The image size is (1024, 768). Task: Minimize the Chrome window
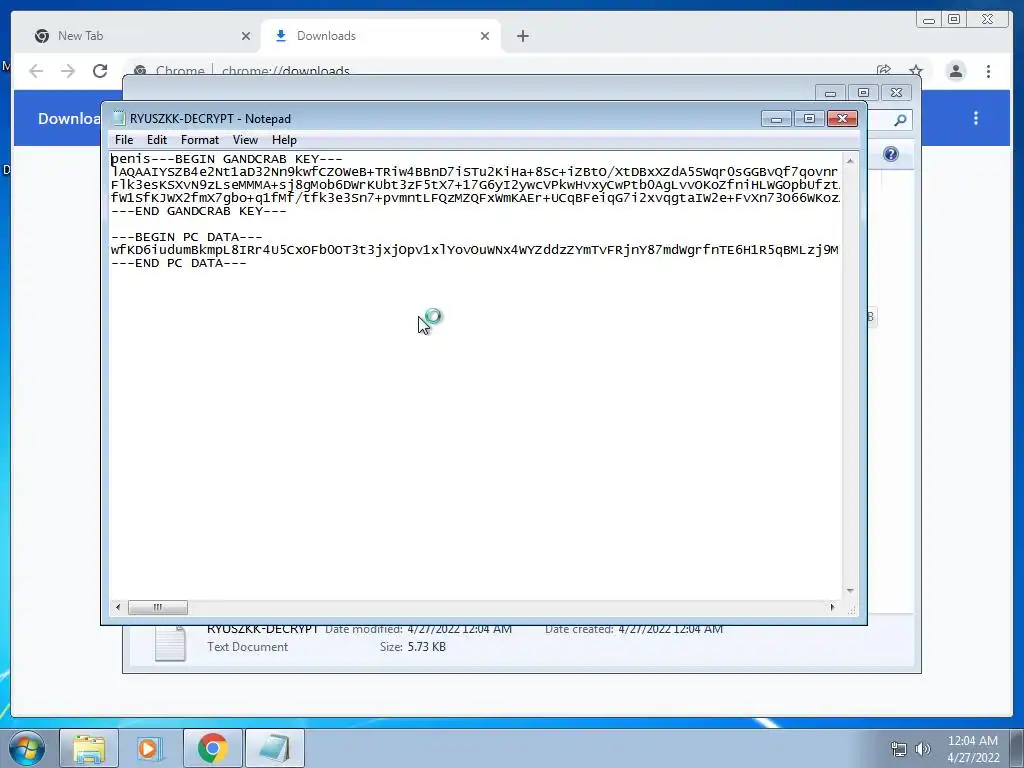[929, 20]
